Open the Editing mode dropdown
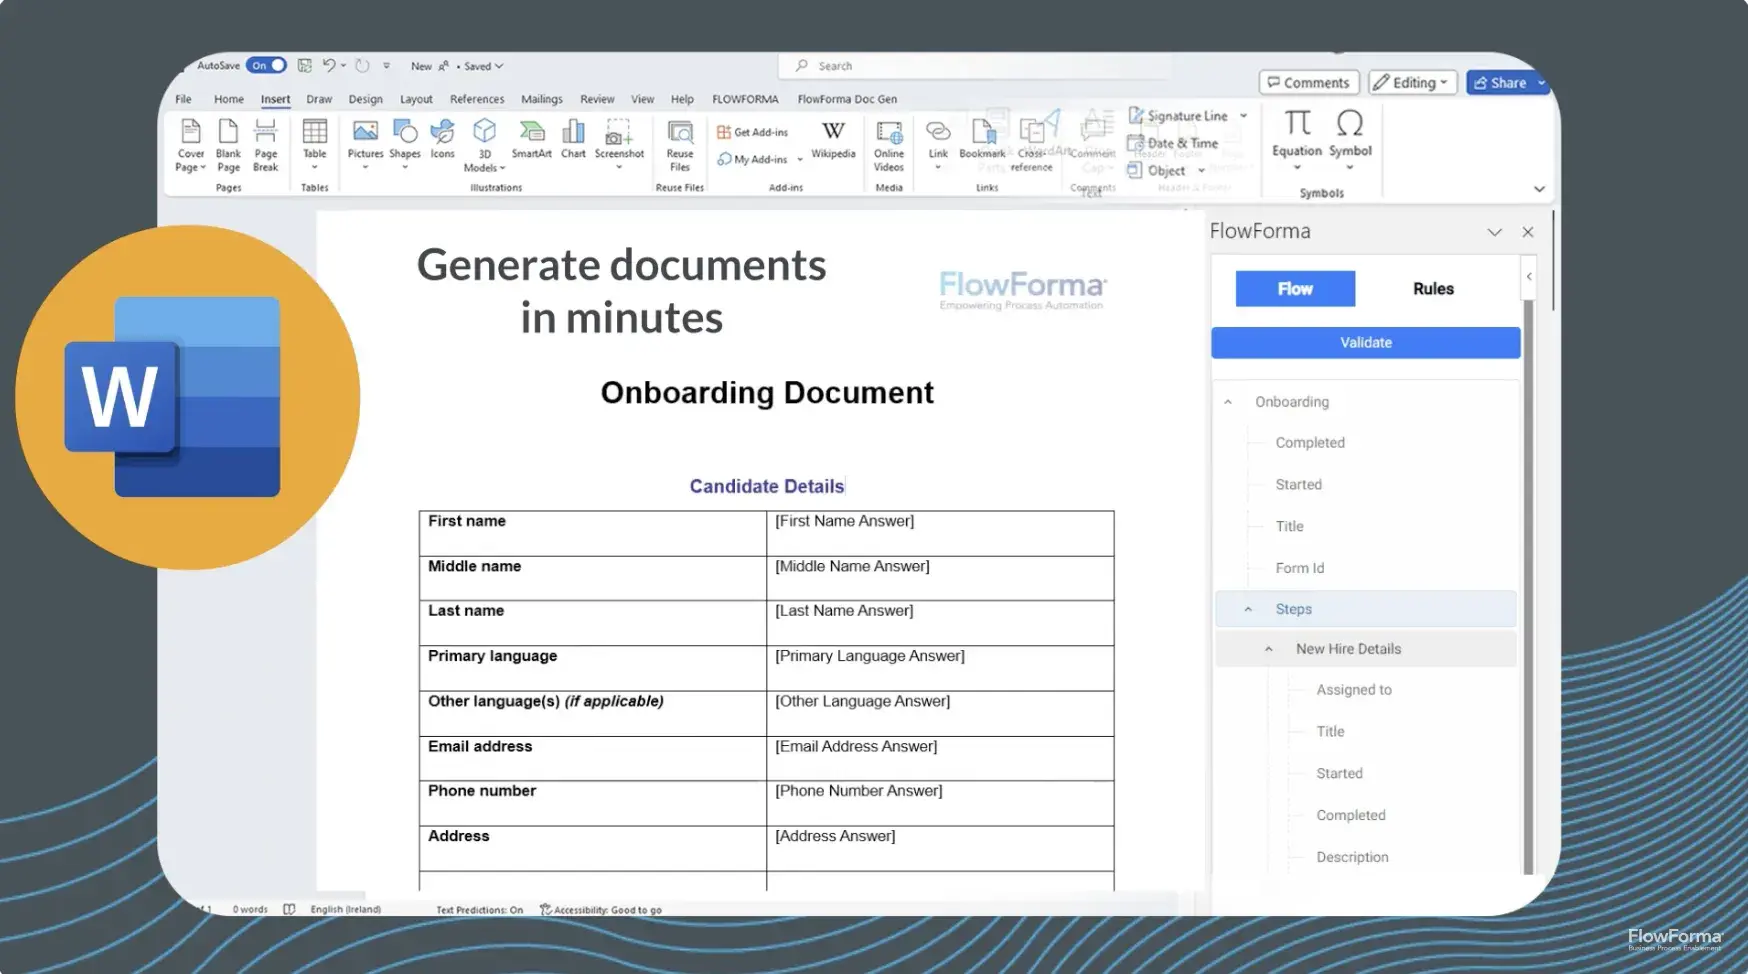 pos(1412,82)
